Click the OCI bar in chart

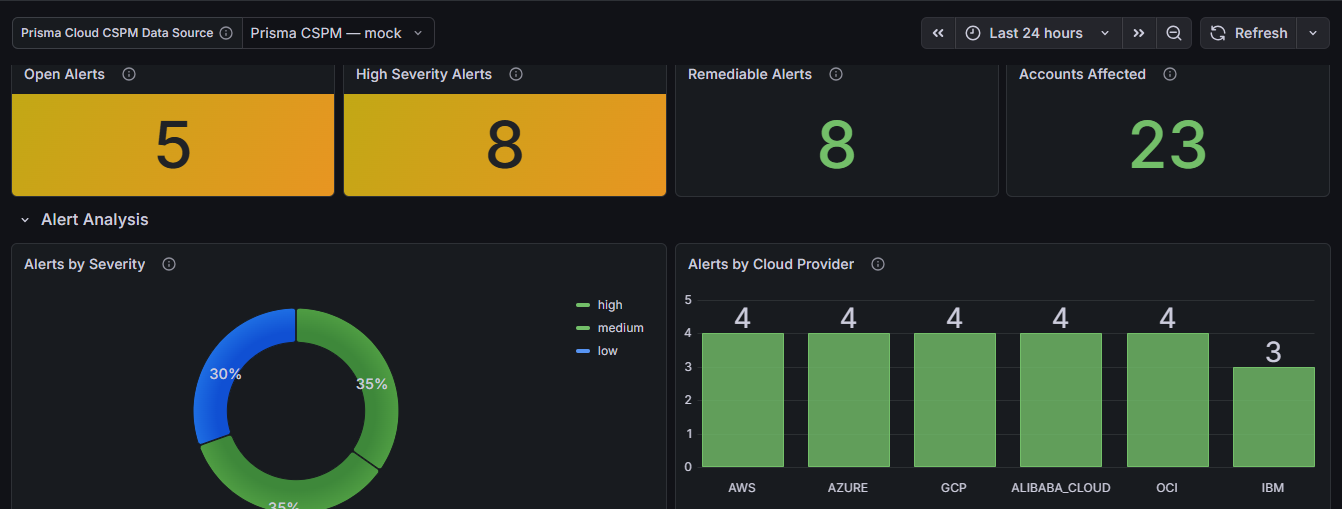1167,400
